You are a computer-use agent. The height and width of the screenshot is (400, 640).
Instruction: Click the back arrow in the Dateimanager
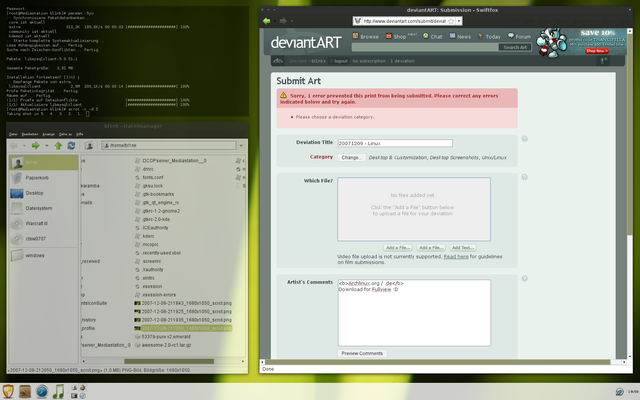tap(13, 146)
